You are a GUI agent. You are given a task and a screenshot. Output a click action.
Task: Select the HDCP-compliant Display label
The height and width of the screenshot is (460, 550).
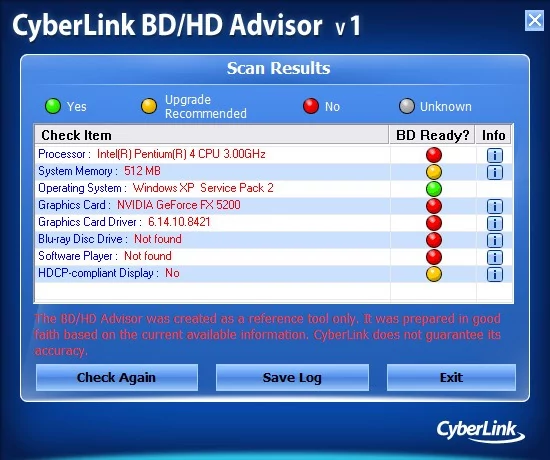(99, 273)
